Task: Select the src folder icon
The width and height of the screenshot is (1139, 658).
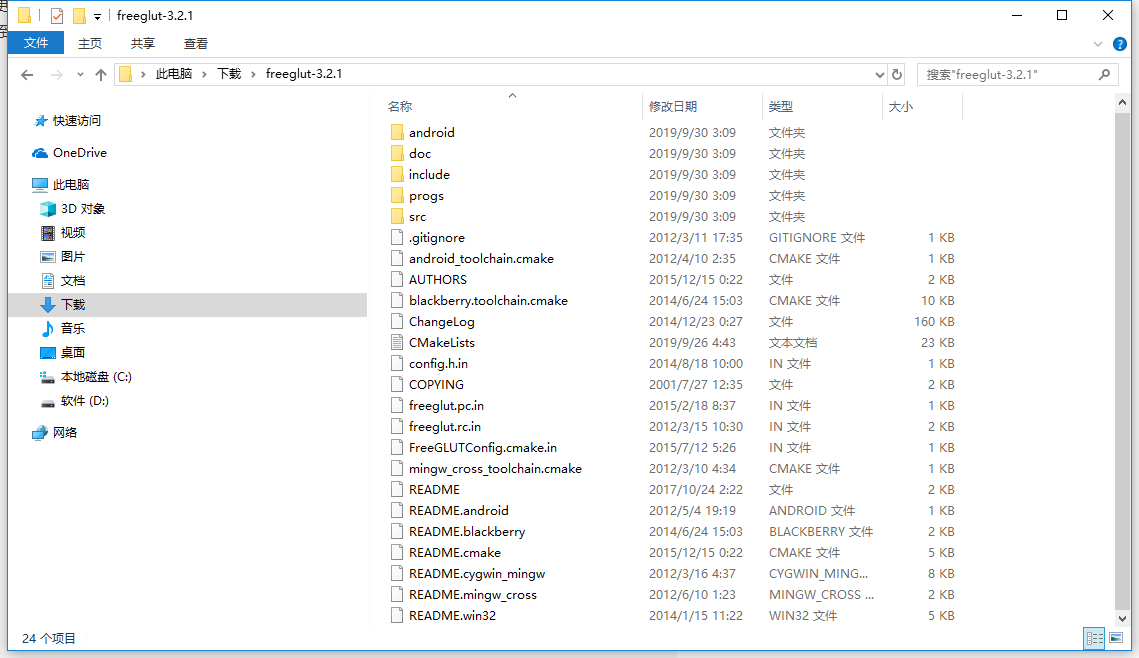Action: tap(397, 216)
